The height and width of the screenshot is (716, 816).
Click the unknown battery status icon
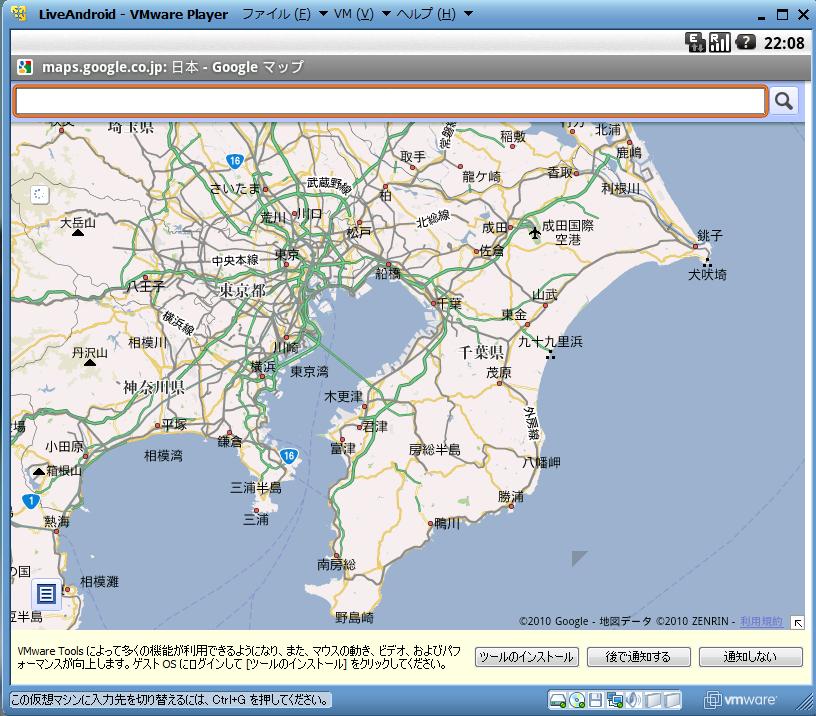745,42
